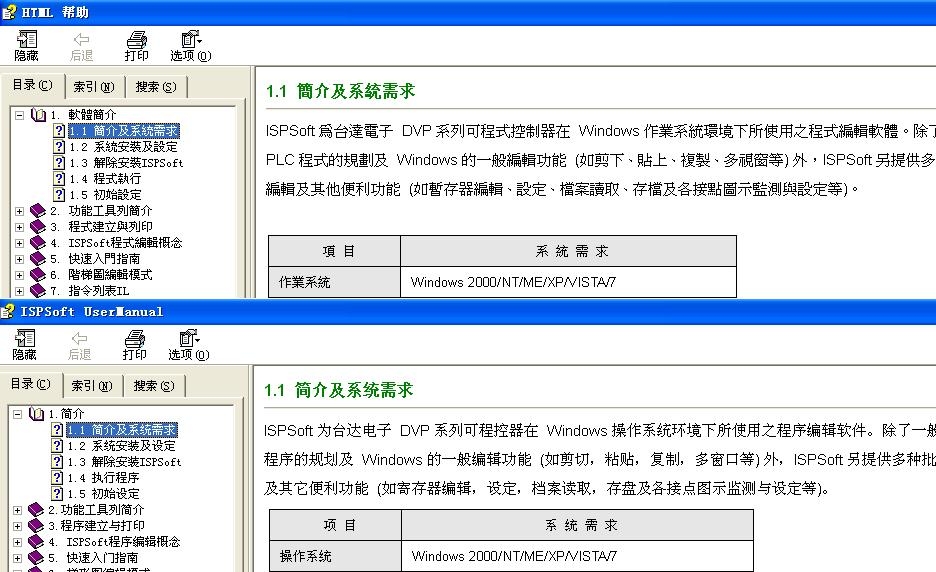Screen dimensions: 936x572
Task: Open topic 1.4 程式執行
Action: [105, 179]
